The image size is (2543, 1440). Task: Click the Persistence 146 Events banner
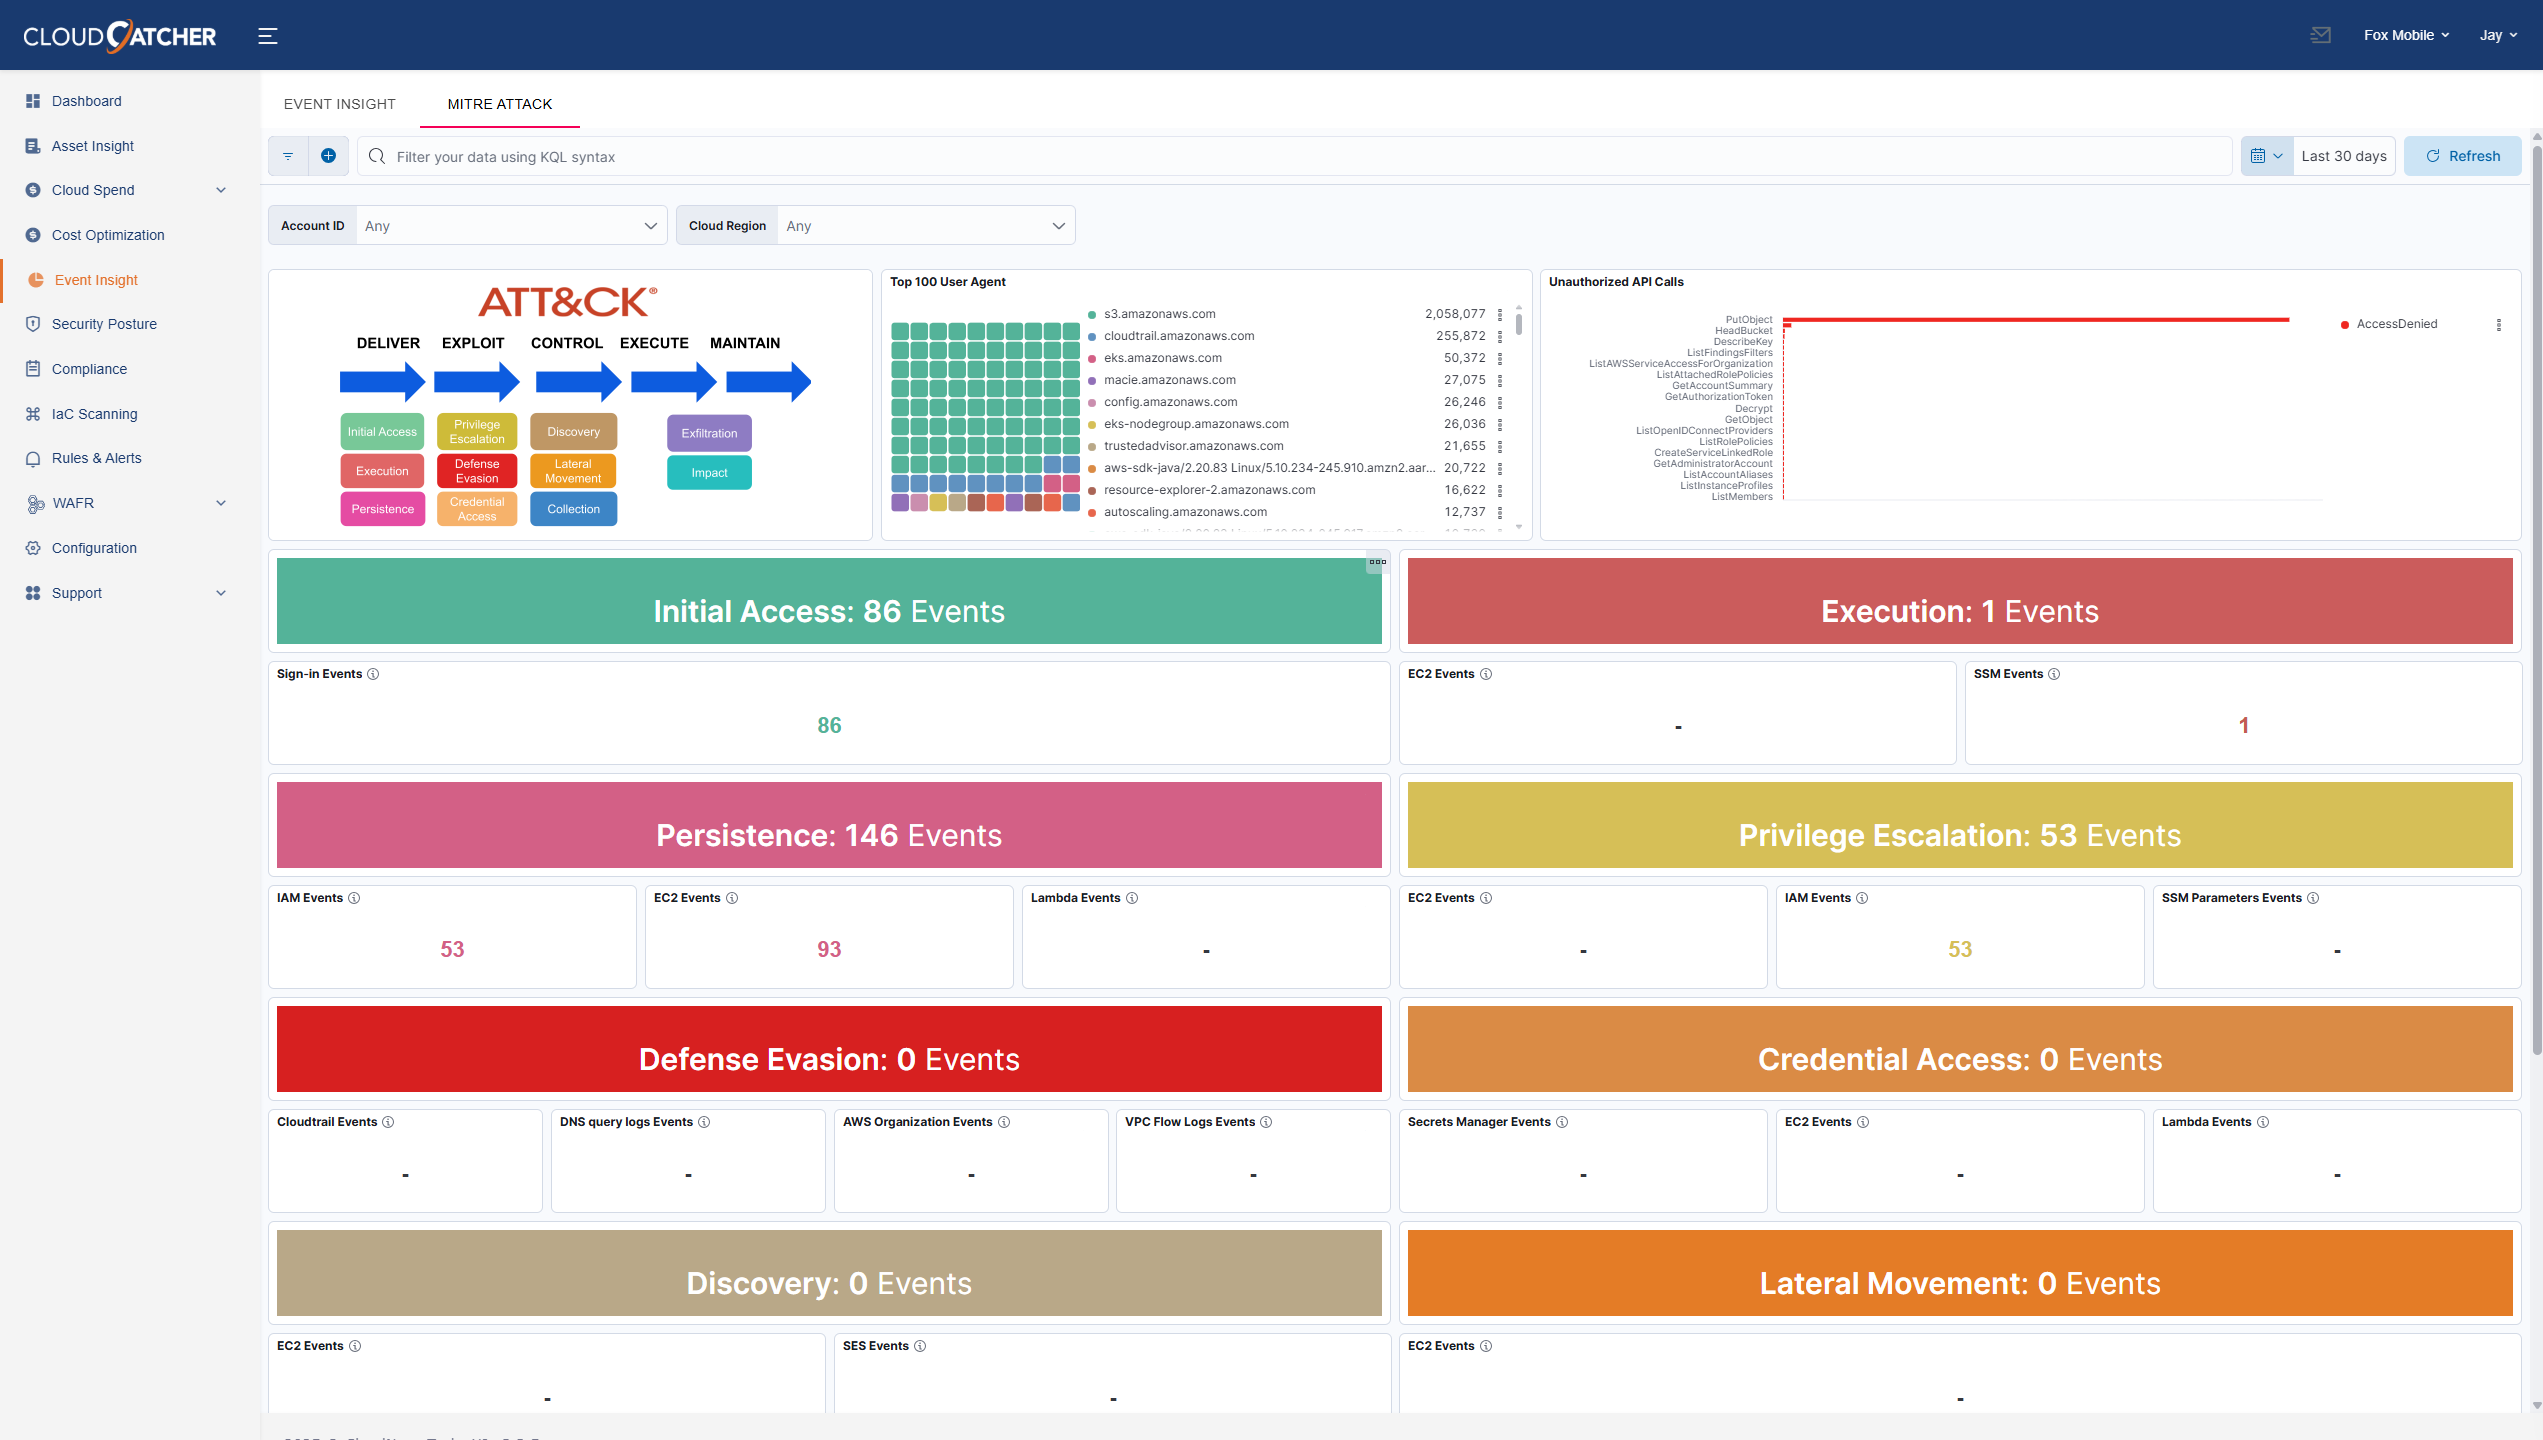829,826
